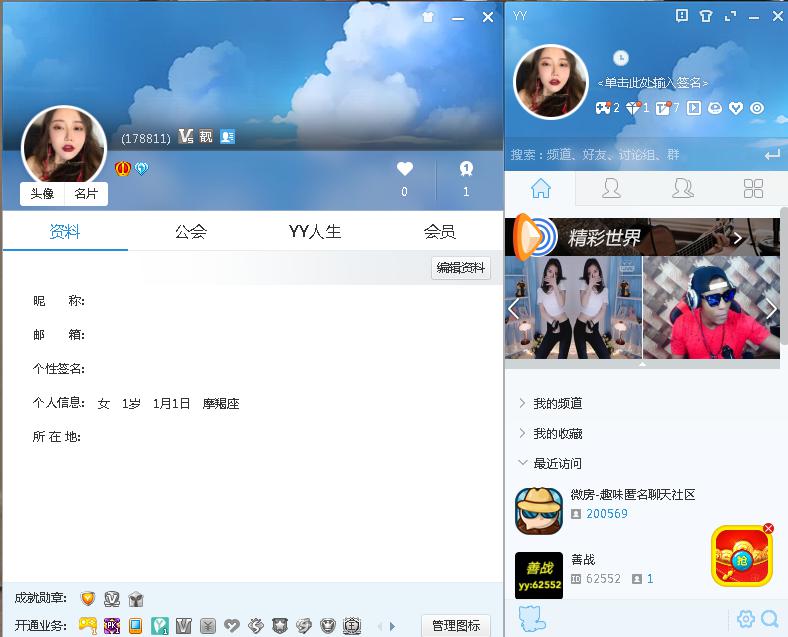Viewport: 788px width, 637px height.
Task: Switch to the 公会 tab
Action: (x=190, y=231)
